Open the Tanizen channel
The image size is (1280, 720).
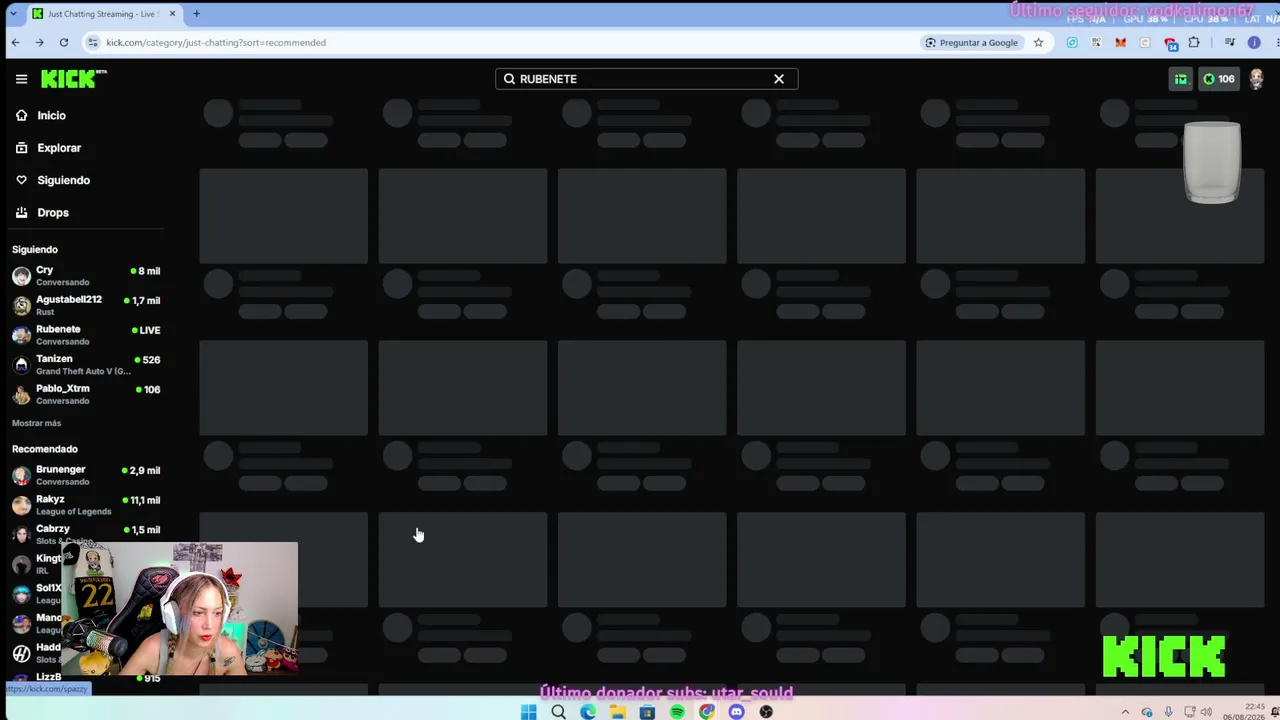click(x=86, y=365)
